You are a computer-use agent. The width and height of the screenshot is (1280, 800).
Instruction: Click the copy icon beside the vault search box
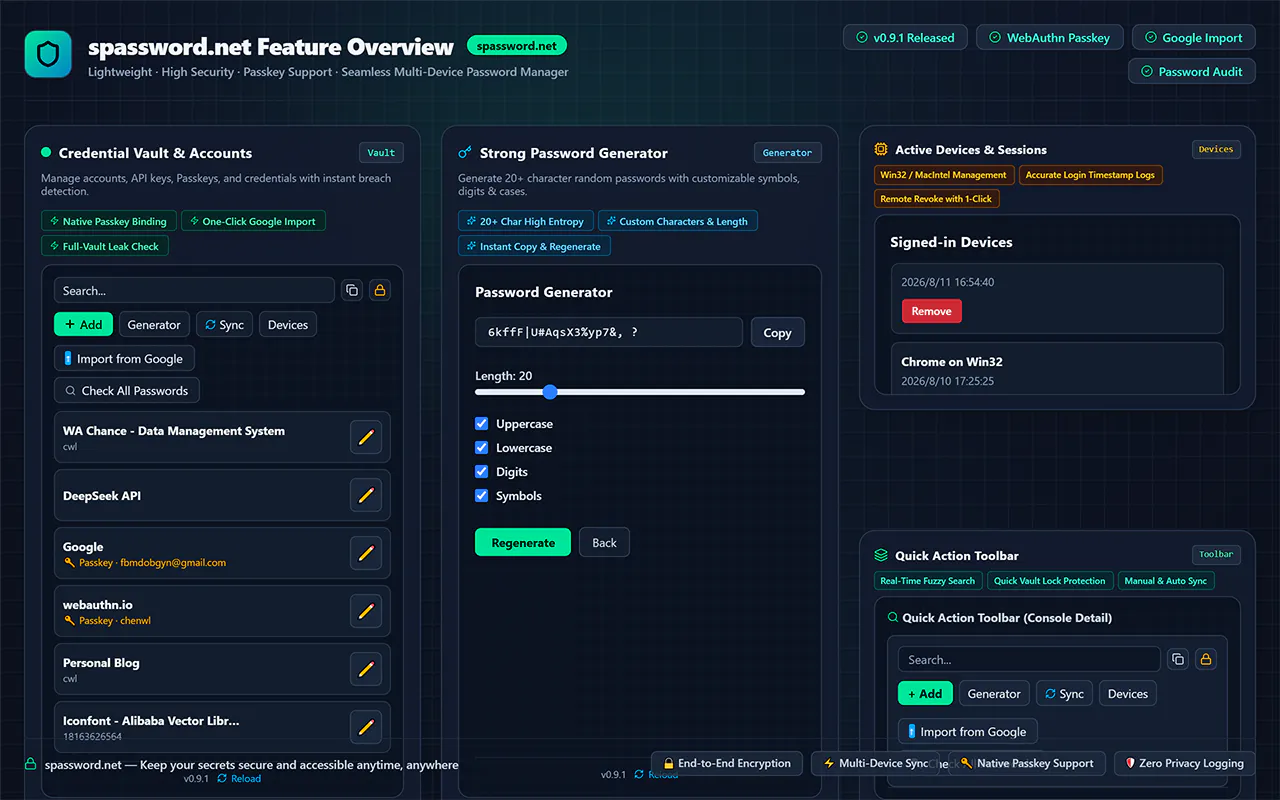tap(352, 290)
